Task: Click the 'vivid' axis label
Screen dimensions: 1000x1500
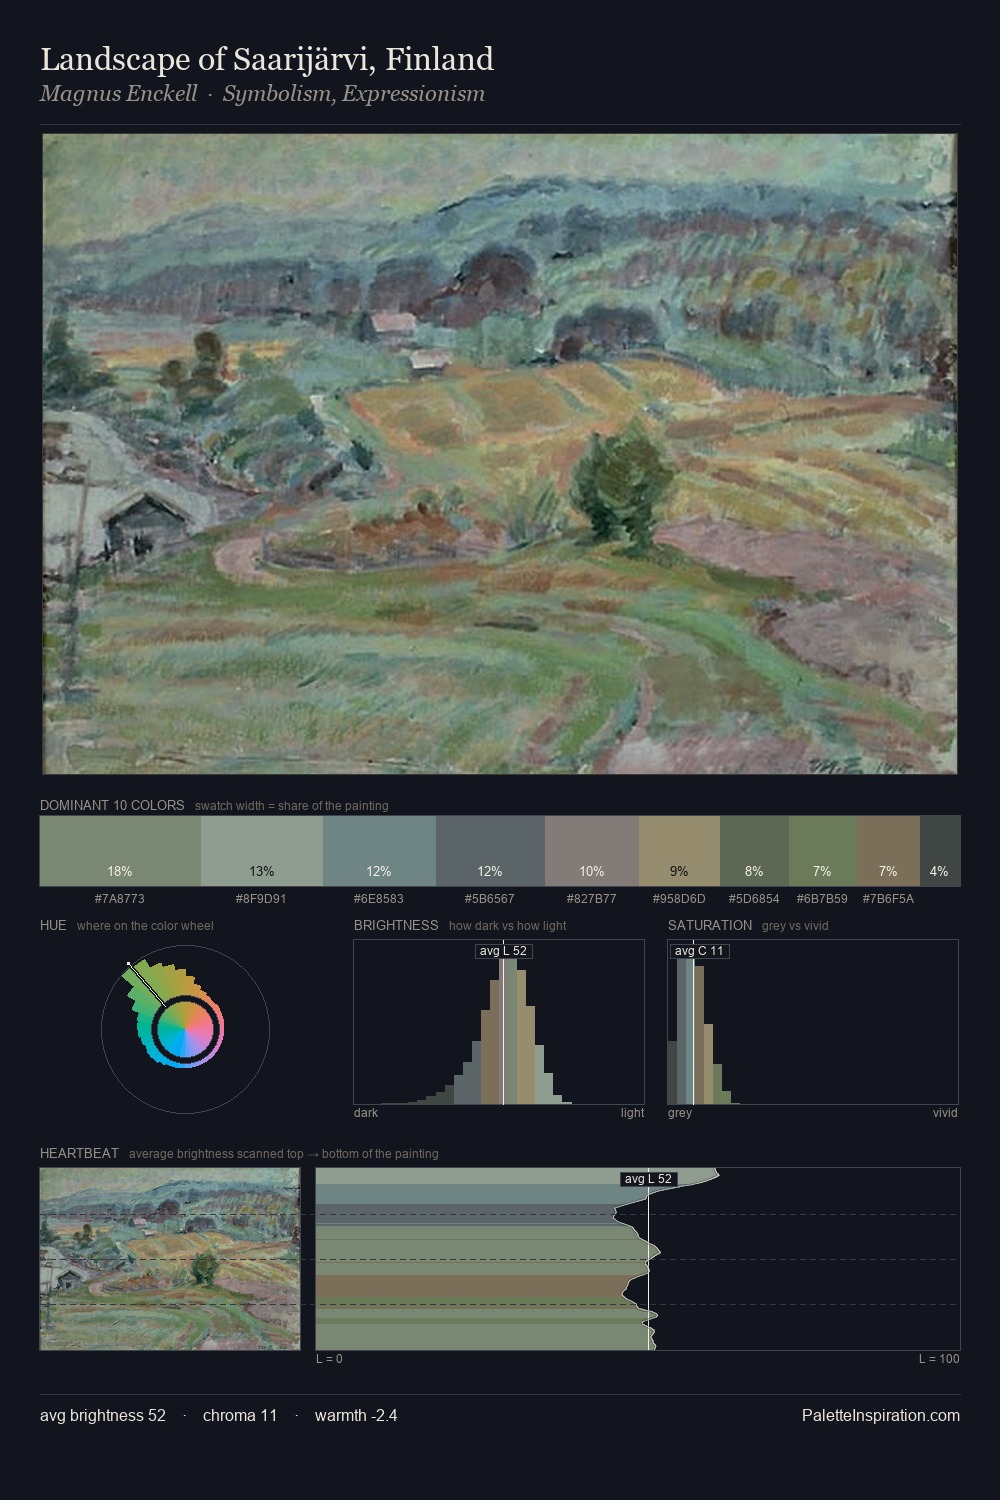Action: tap(945, 1113)
